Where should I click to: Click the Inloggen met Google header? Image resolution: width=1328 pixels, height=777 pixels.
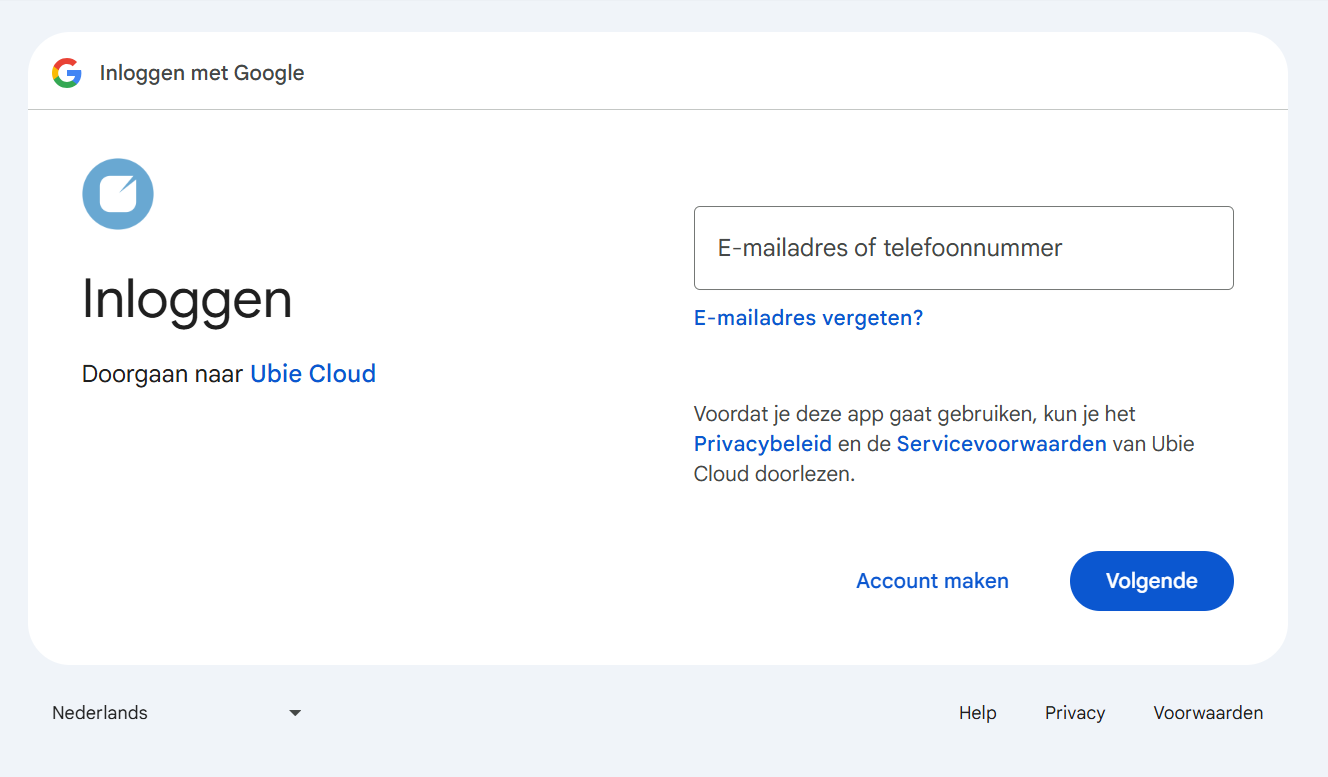pos(201,72)
